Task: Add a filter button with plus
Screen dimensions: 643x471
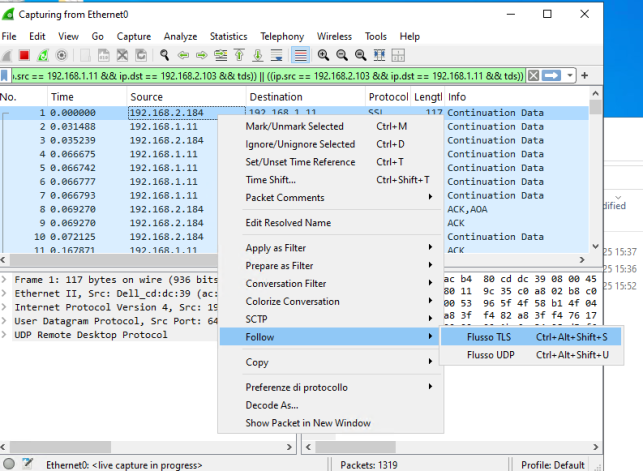Action: (585, 76)
